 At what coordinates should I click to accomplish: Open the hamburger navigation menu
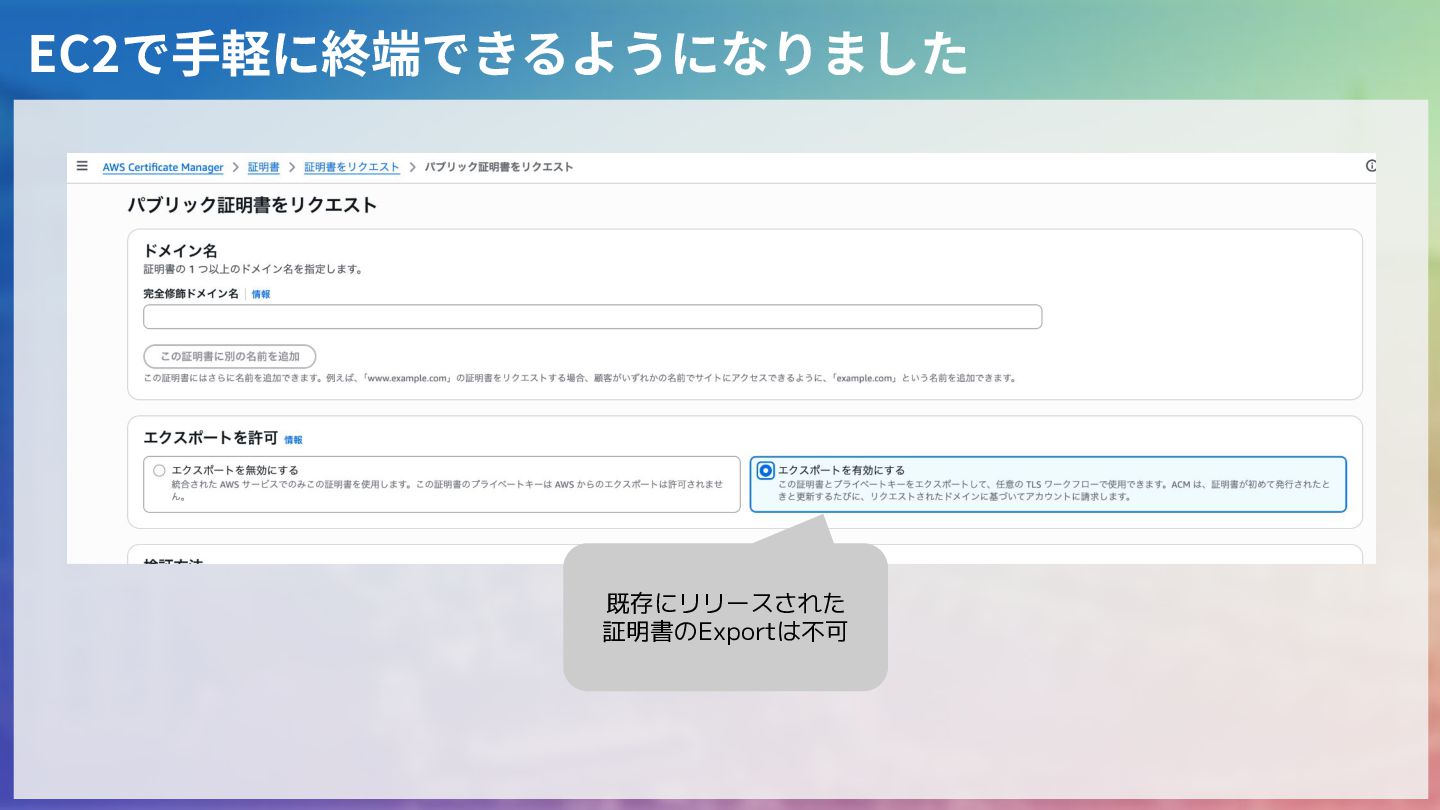tap(82, 166)
